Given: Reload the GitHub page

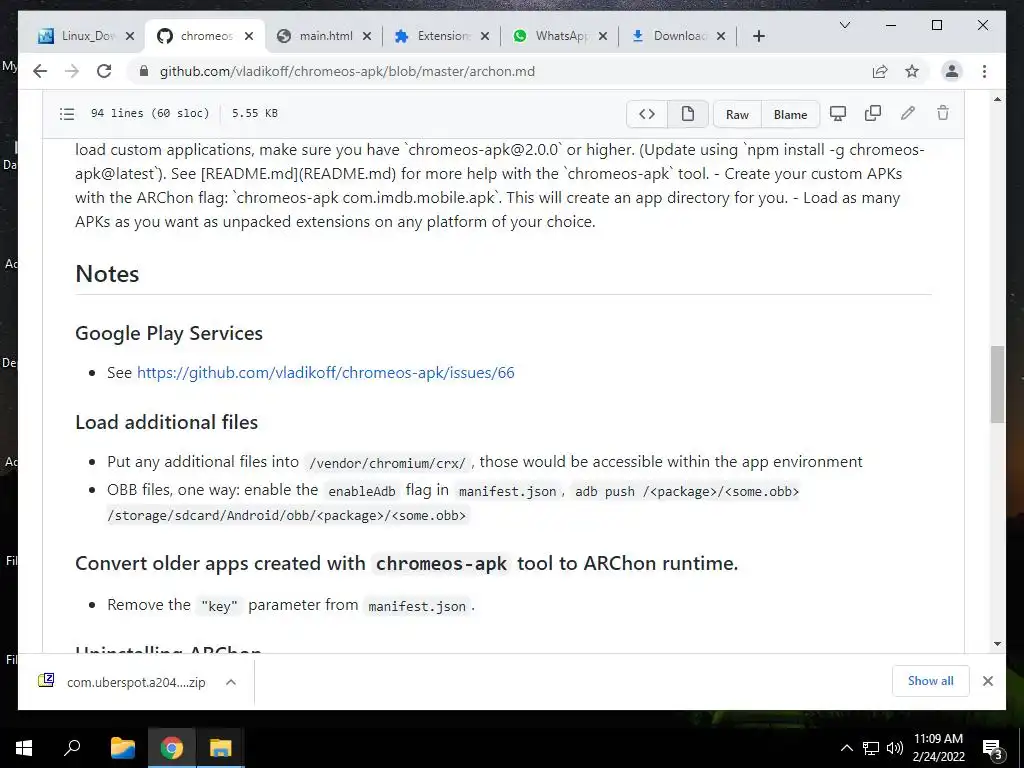Looking at the screenshot, I should pos(104,71).
